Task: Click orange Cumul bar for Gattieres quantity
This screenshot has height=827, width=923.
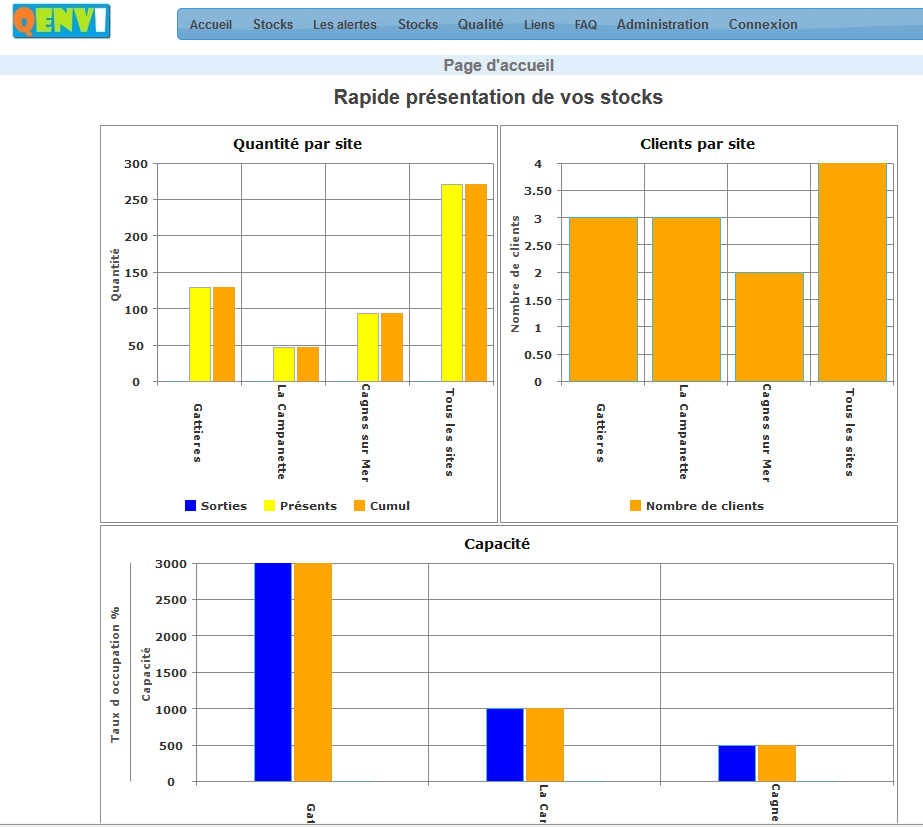Action: point(224,334)
